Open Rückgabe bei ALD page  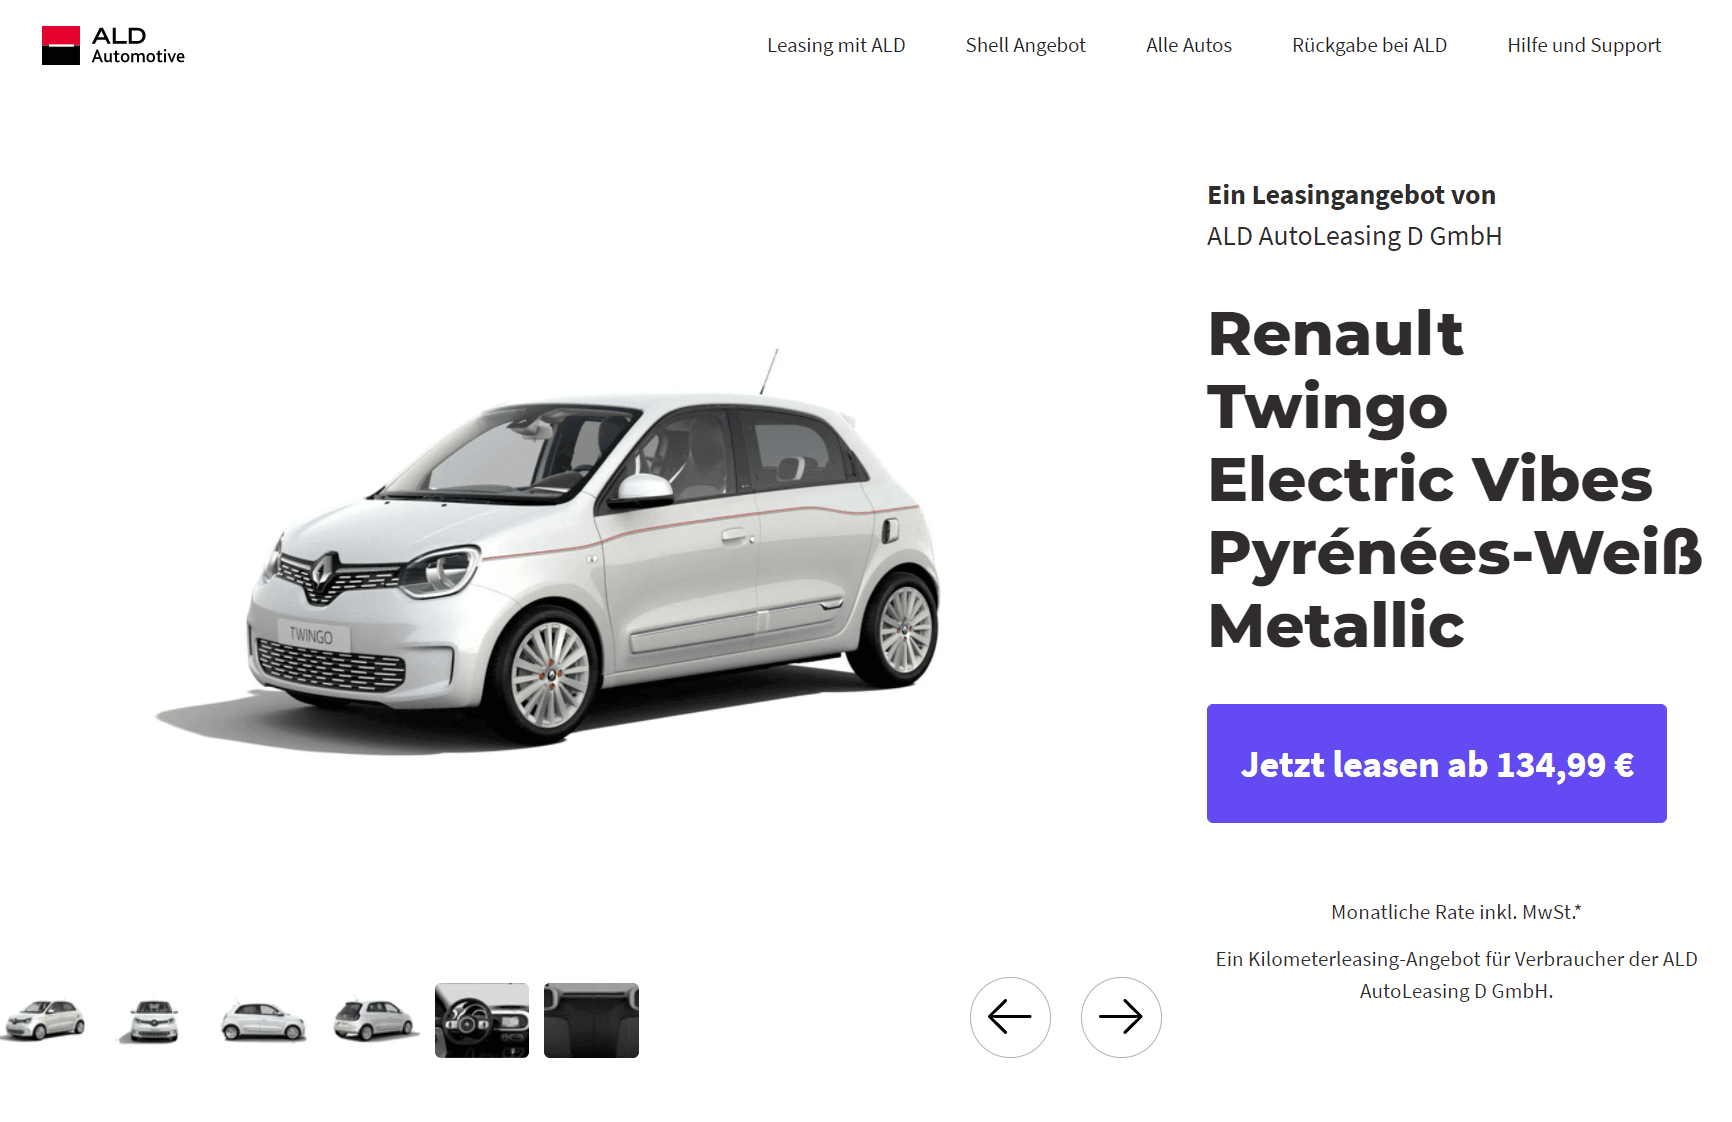click(1369, 45)
